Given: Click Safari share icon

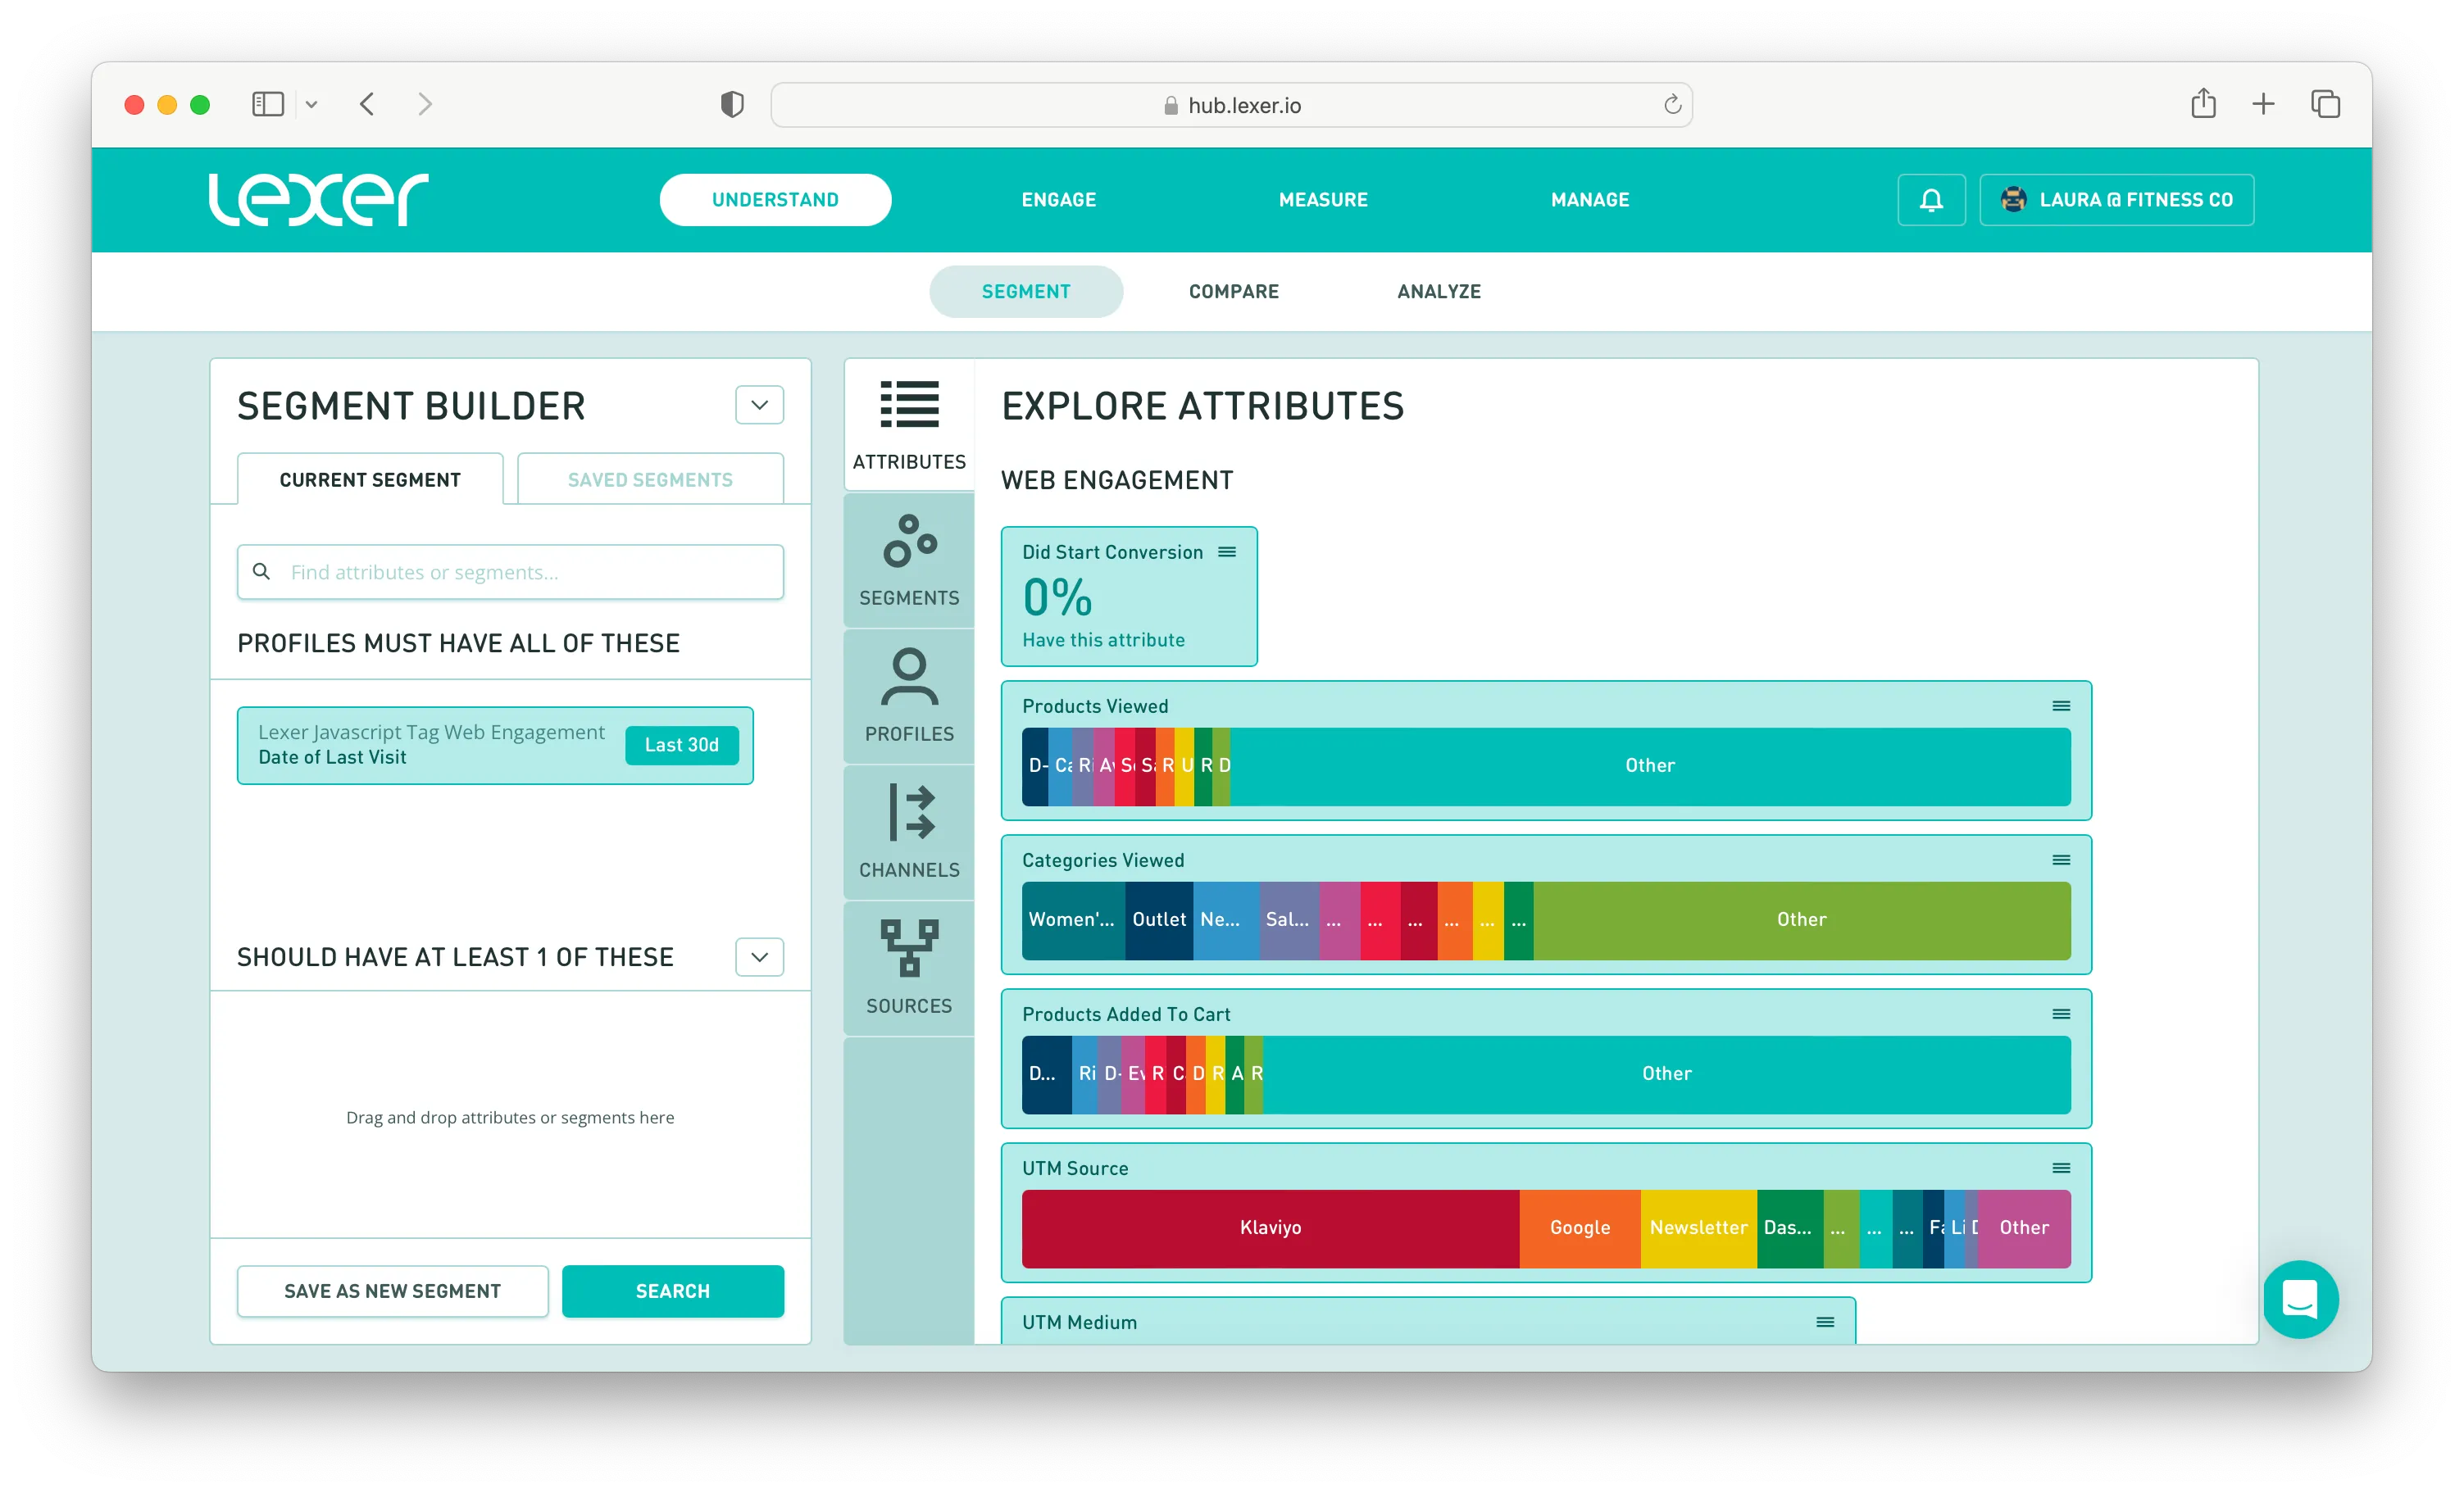Looking at the screenshot, I should pos(2203,104).
